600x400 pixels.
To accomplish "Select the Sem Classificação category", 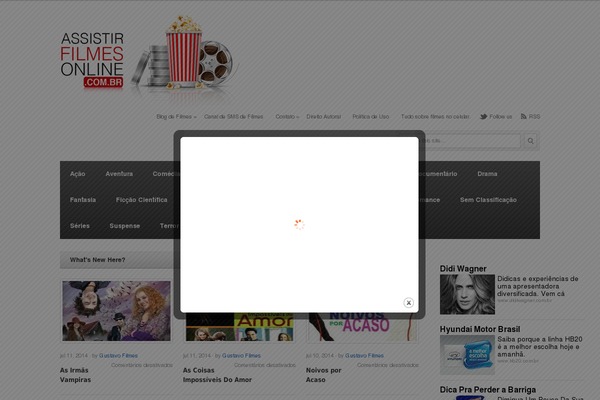I will 488,200.
